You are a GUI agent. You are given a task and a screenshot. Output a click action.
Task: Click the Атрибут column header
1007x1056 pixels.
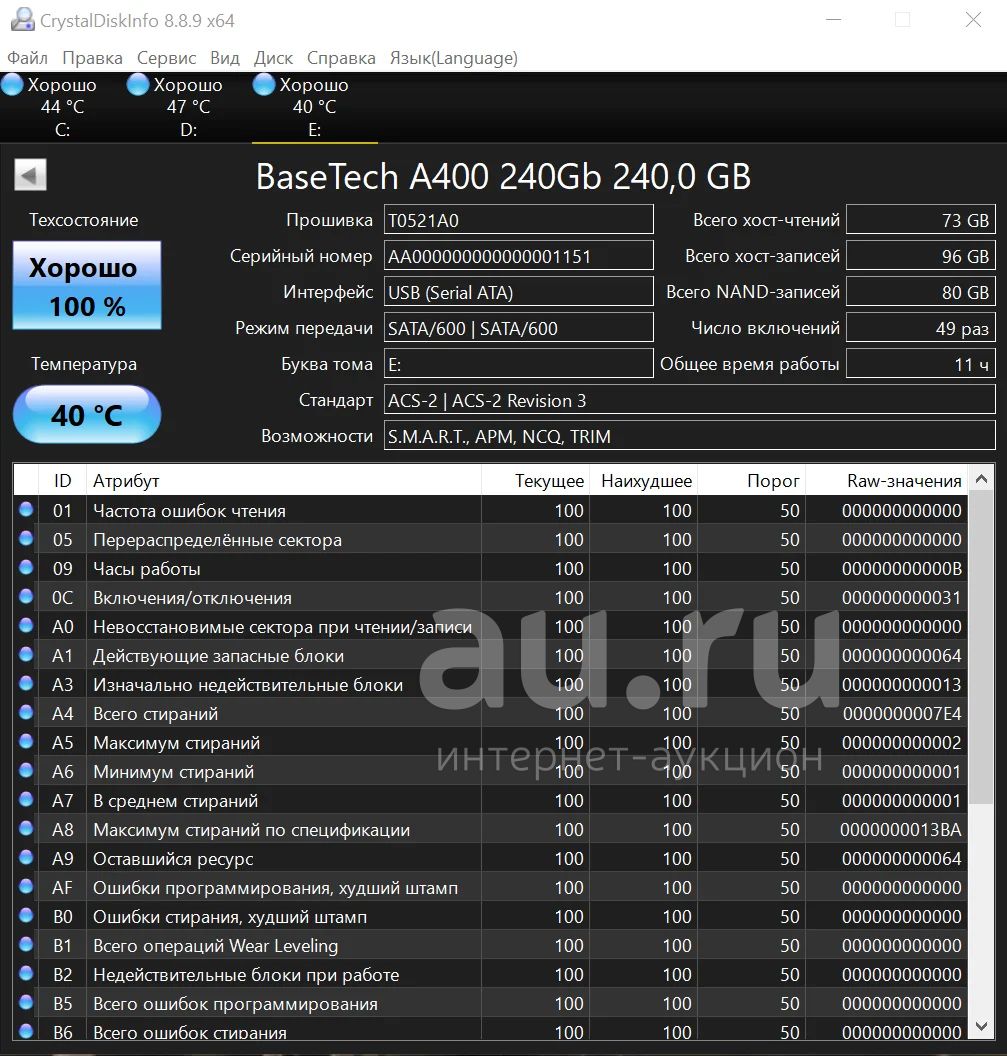pos(284,480)
